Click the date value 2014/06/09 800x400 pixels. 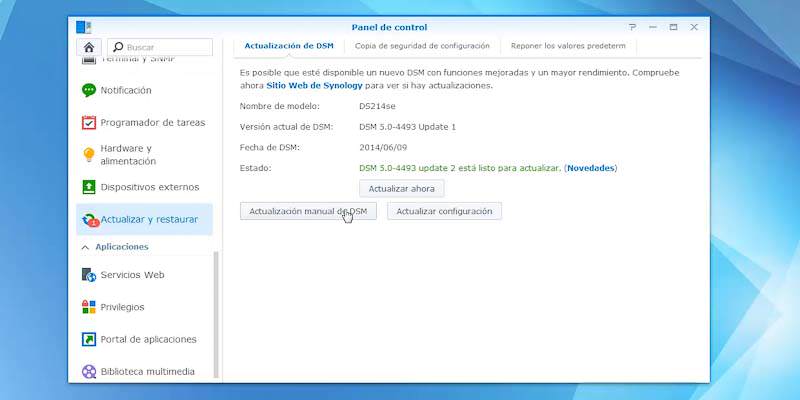383,147
